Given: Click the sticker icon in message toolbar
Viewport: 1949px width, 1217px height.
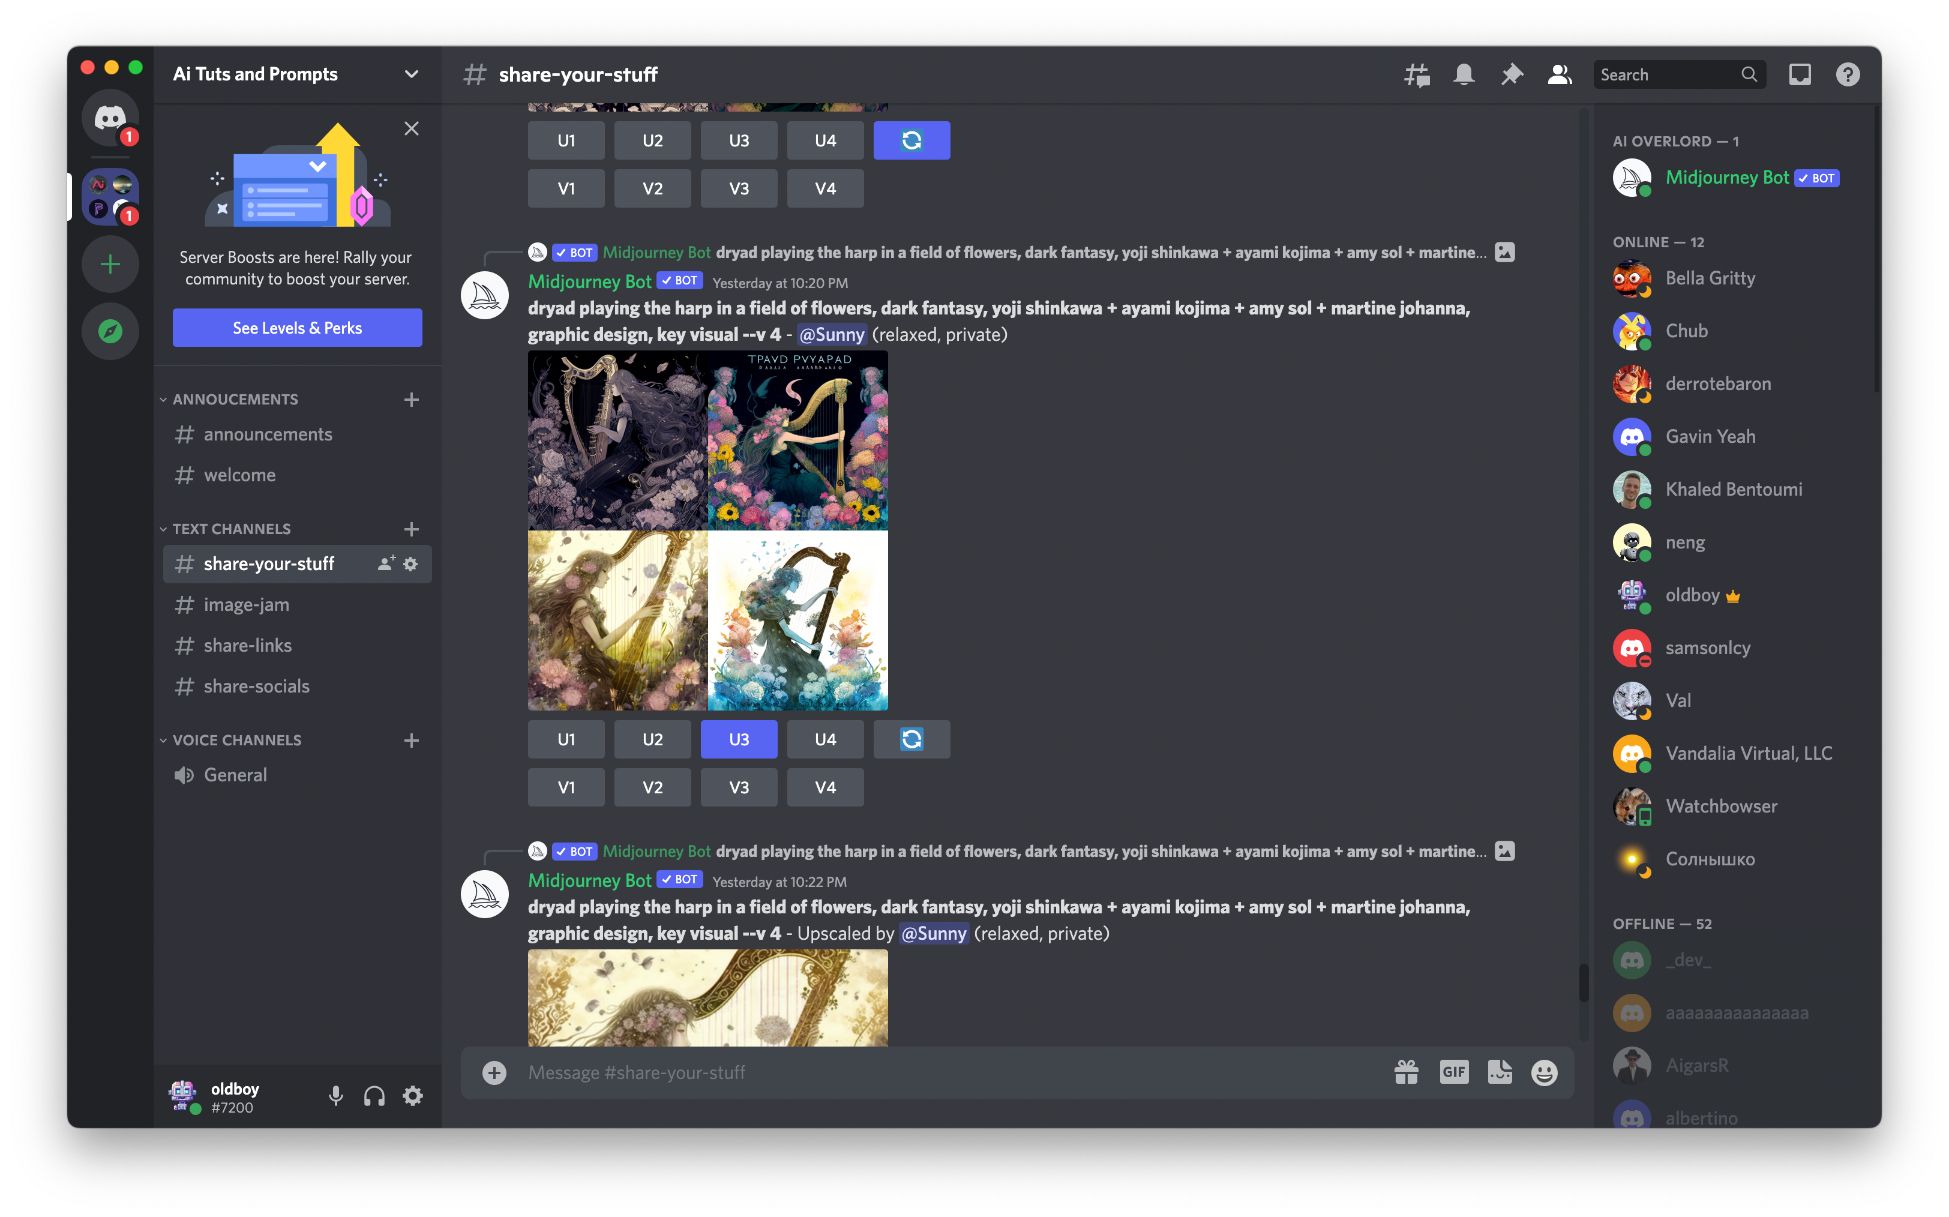Looking at the screenshot, I should 1498,1071.
